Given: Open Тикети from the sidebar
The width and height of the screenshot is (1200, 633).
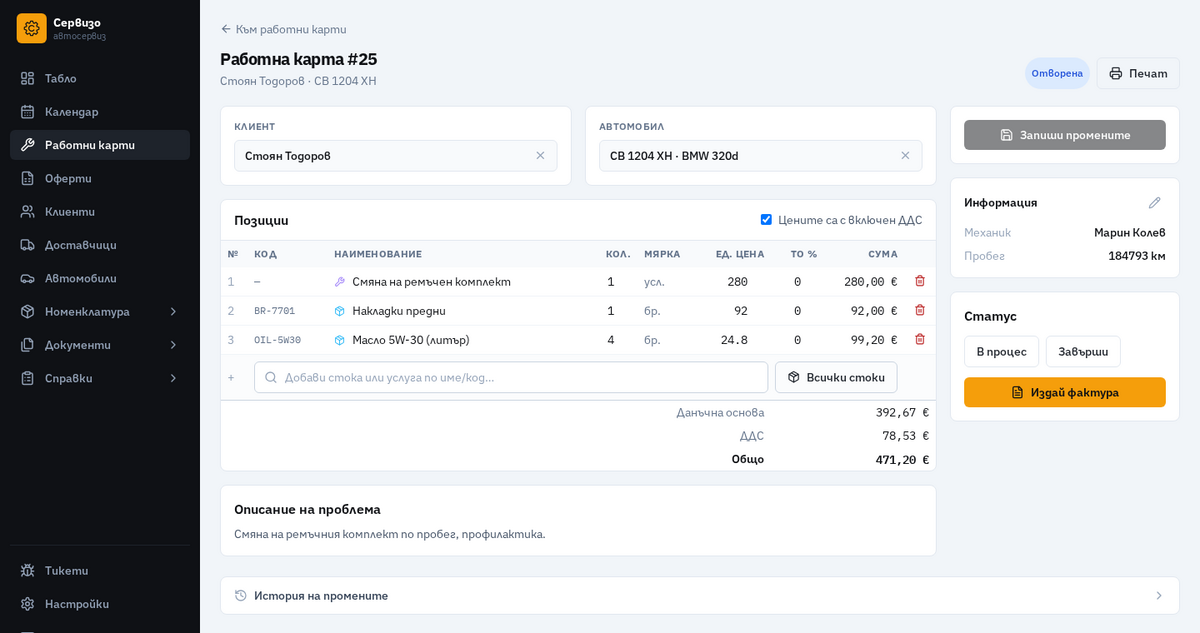Looking at the screenshot, I should [x=100, y=570].
